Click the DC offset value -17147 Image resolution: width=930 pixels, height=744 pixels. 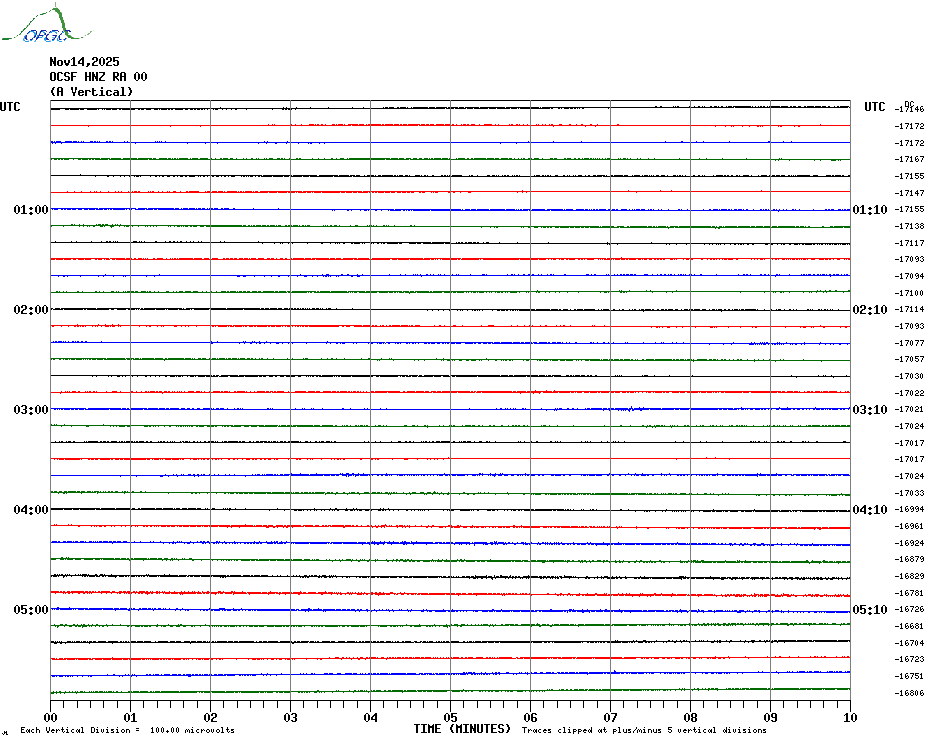tap(909, 193)
